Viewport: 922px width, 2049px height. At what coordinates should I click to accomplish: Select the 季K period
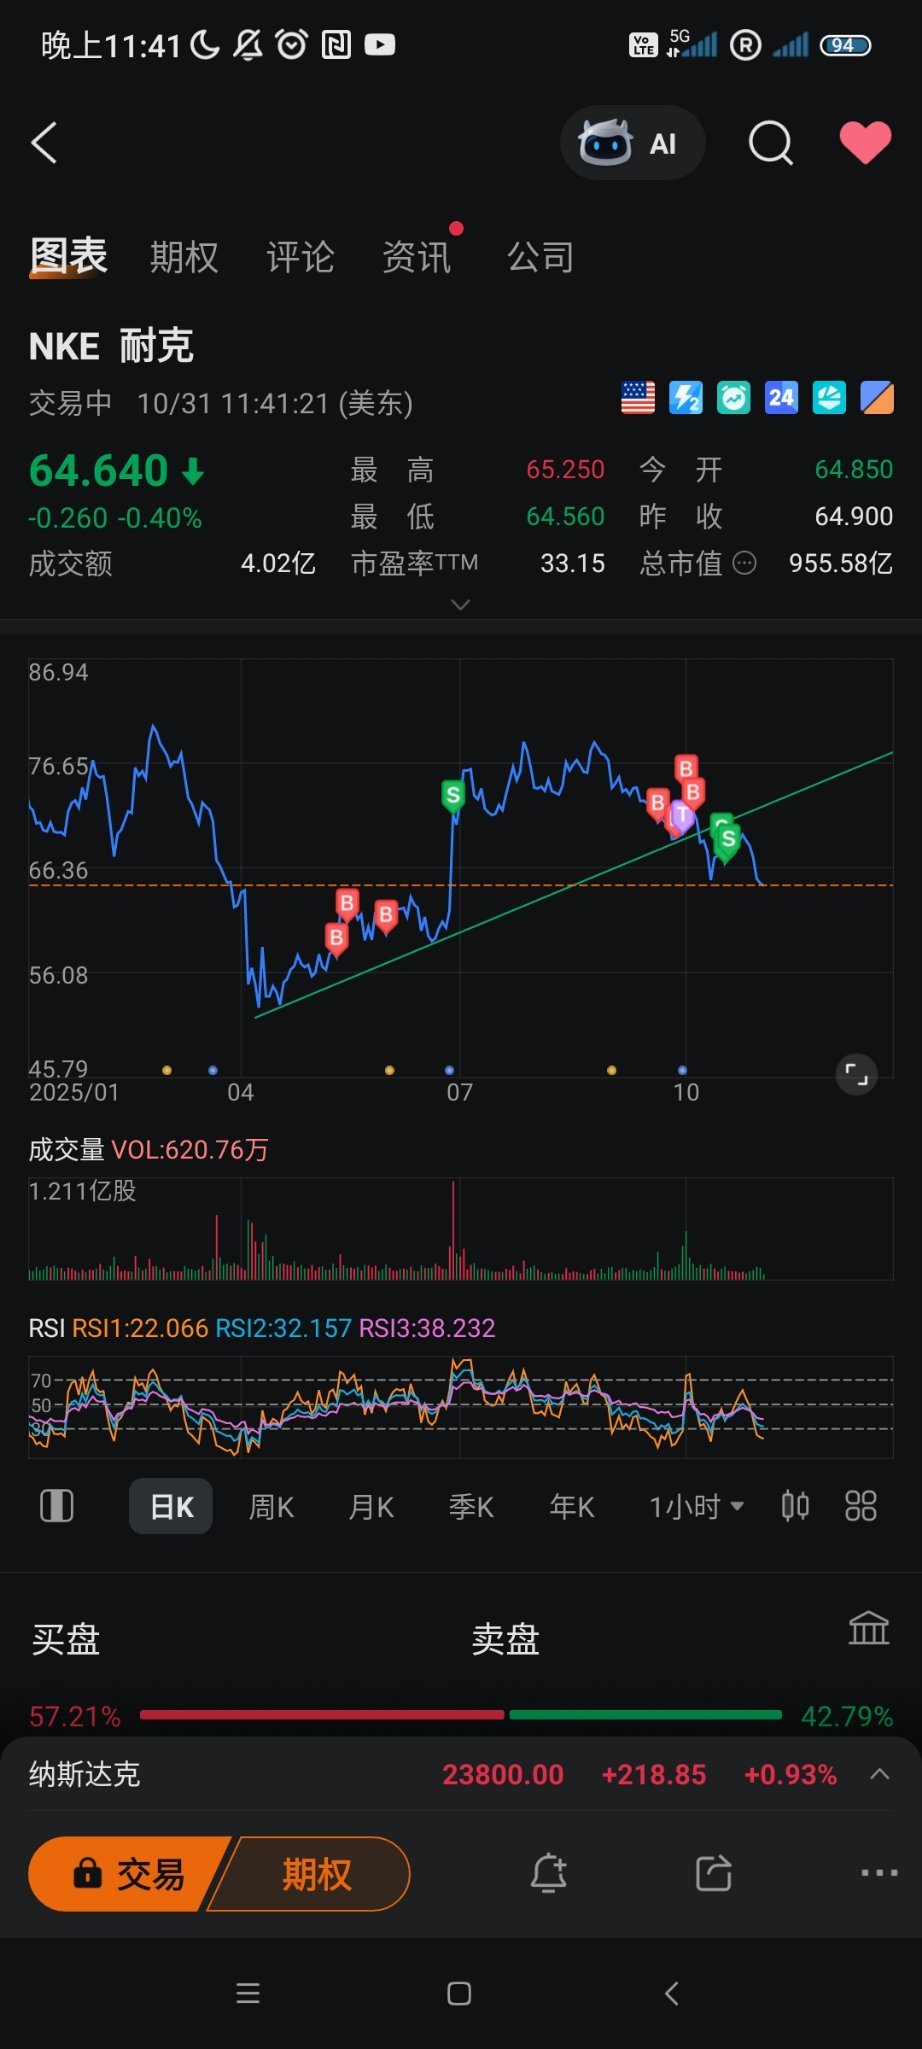[x=471, y=1507]
